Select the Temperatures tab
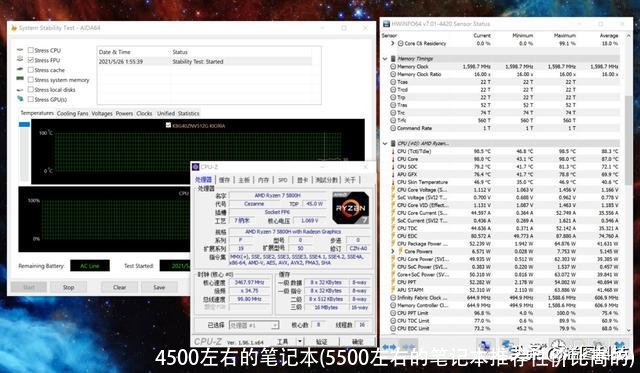 (37, 113)
